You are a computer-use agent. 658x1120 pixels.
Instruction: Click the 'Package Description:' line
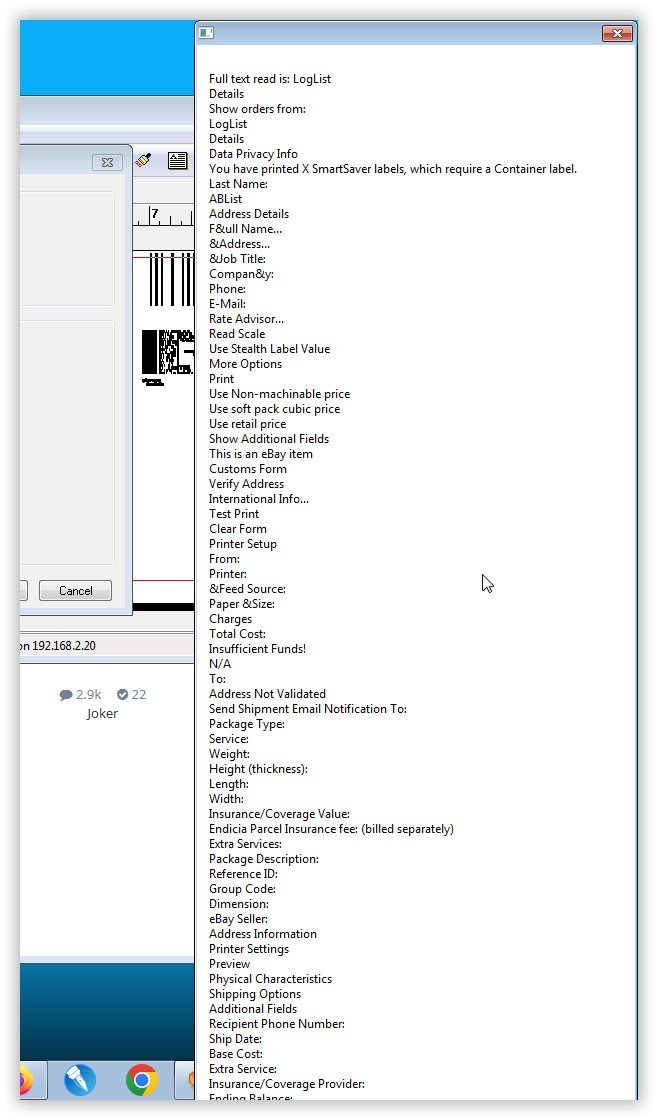(x=264, y=859)
